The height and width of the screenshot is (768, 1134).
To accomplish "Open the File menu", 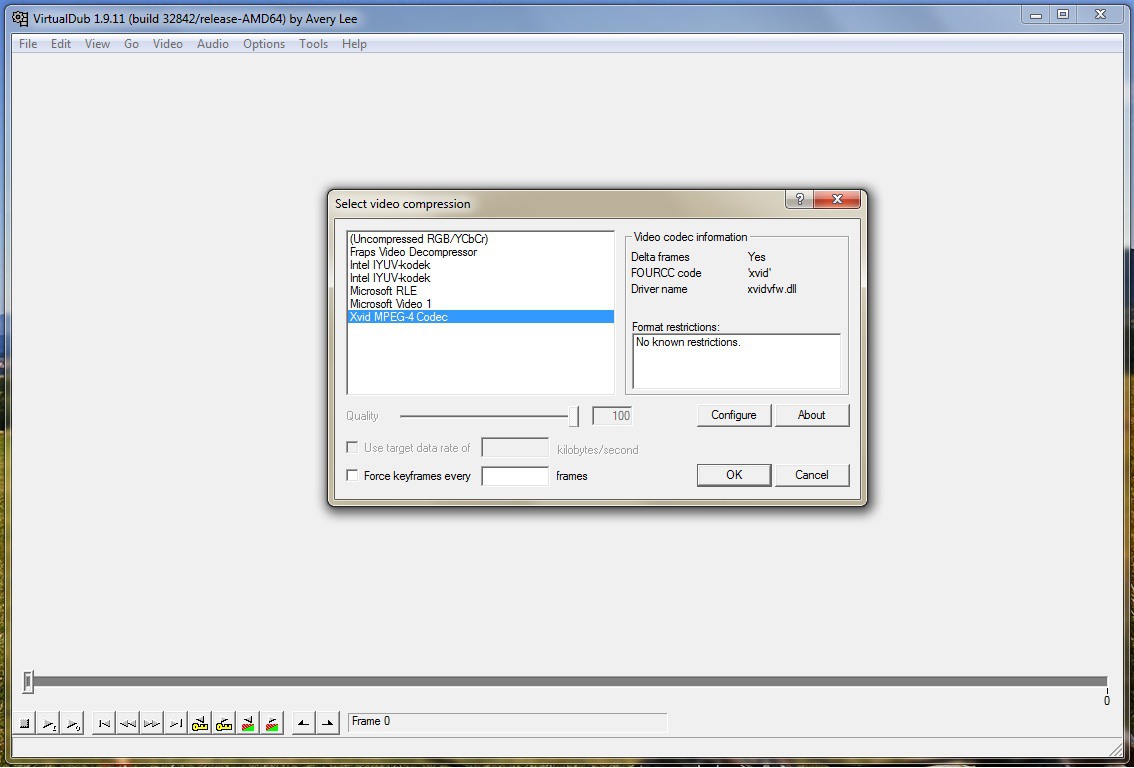I will [x=28, y=44].
